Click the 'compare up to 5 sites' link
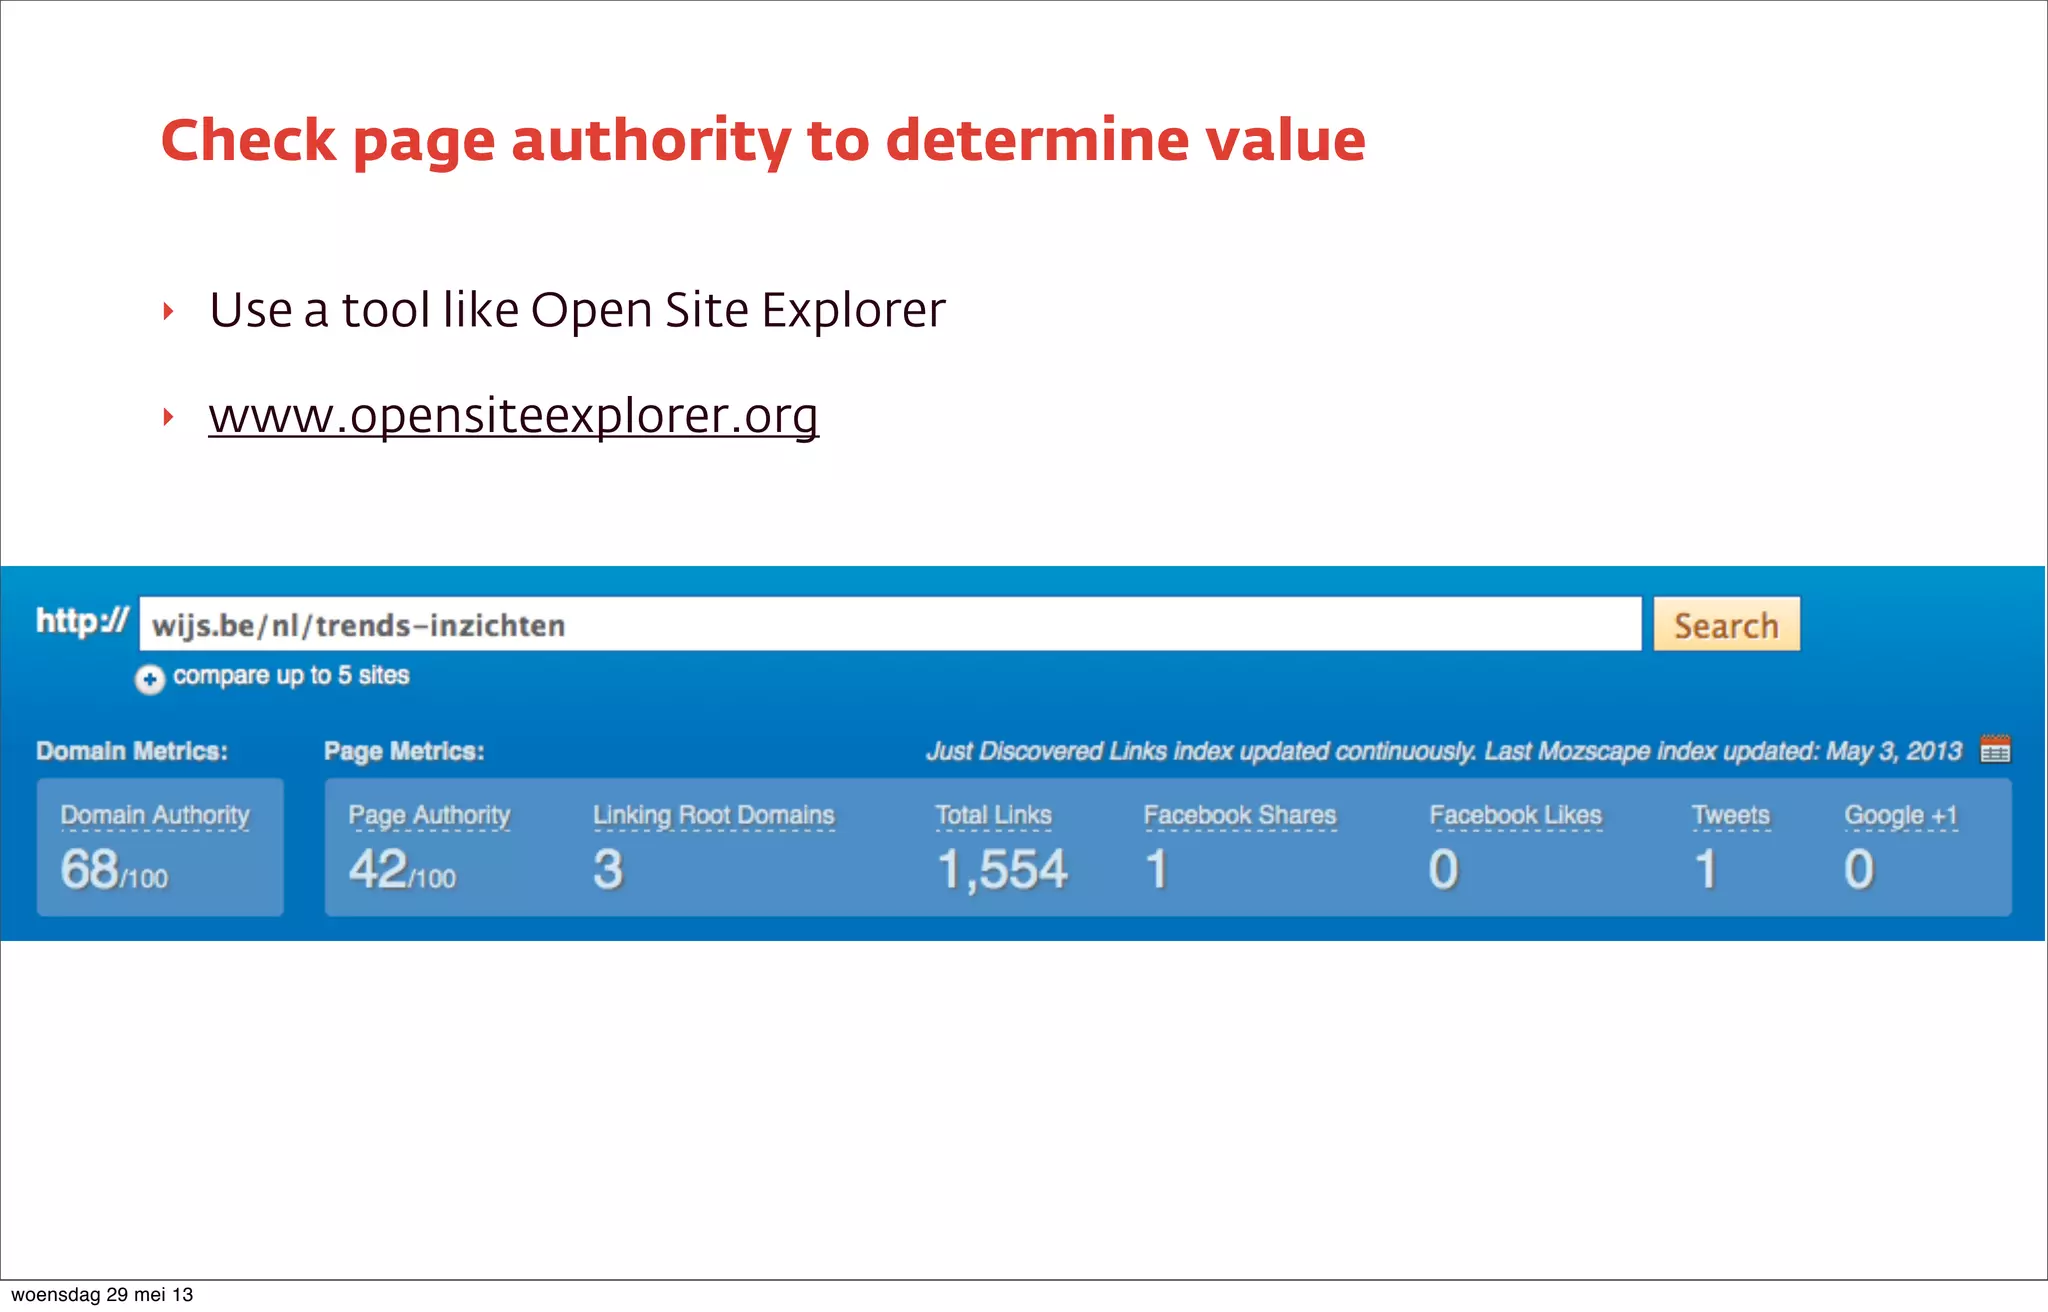This screenshot has width=2048, height=1312. pyautogui.click(x=291, y=675)
